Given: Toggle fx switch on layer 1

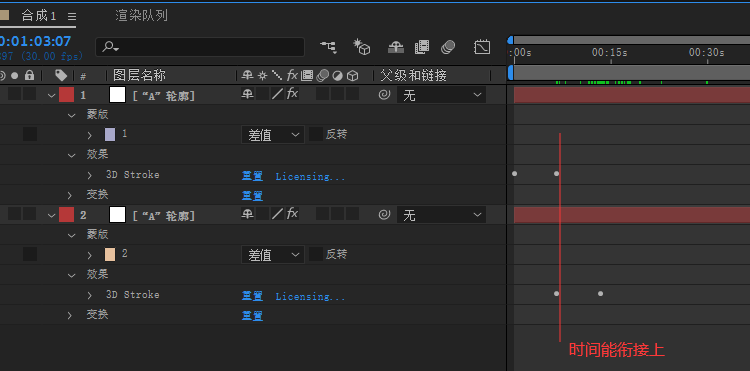Looking at the screenshot, I should pyautogui.click(x=292, y=94).
